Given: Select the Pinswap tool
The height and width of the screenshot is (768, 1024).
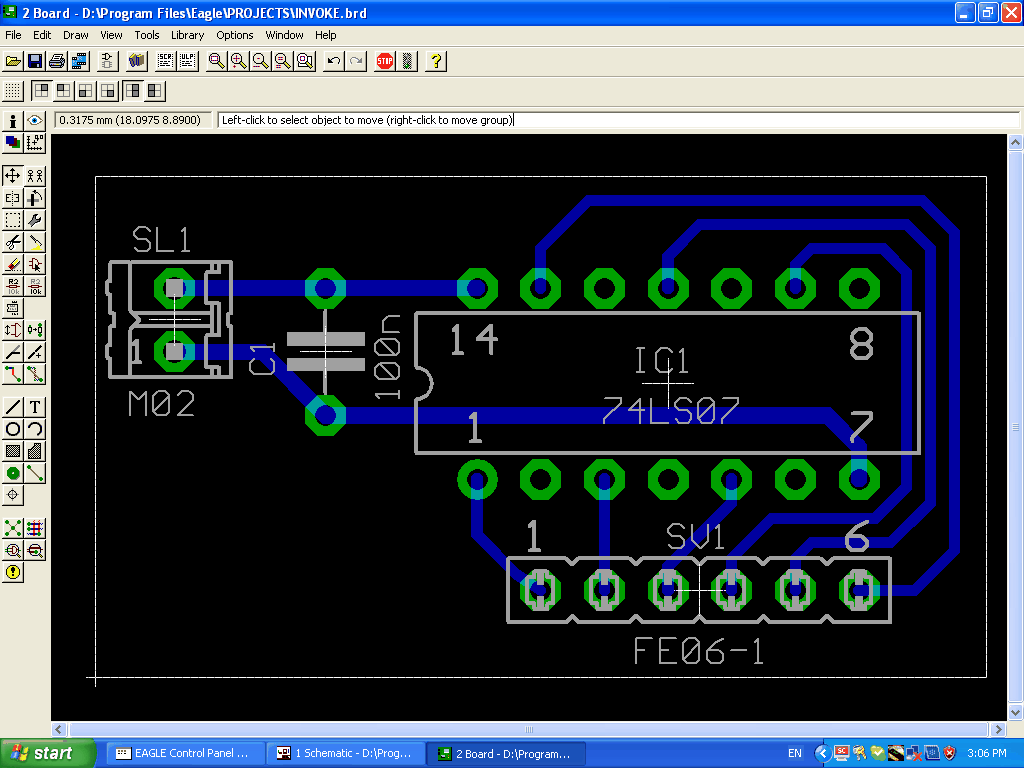Looking at the screenshot, I should point(13,330).
